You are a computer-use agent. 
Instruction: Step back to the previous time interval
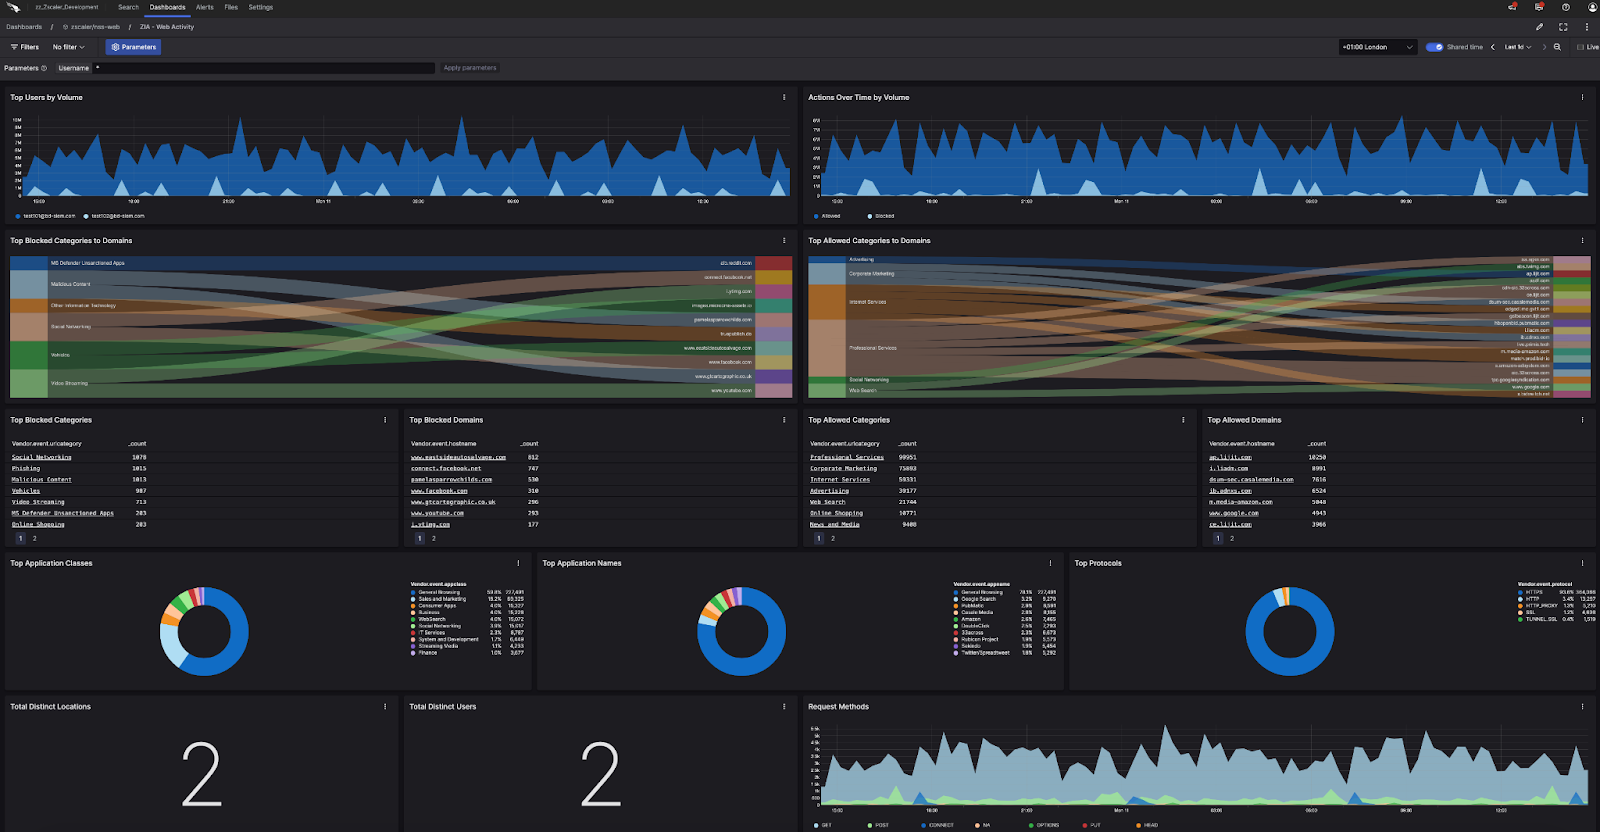[1493, 47]
